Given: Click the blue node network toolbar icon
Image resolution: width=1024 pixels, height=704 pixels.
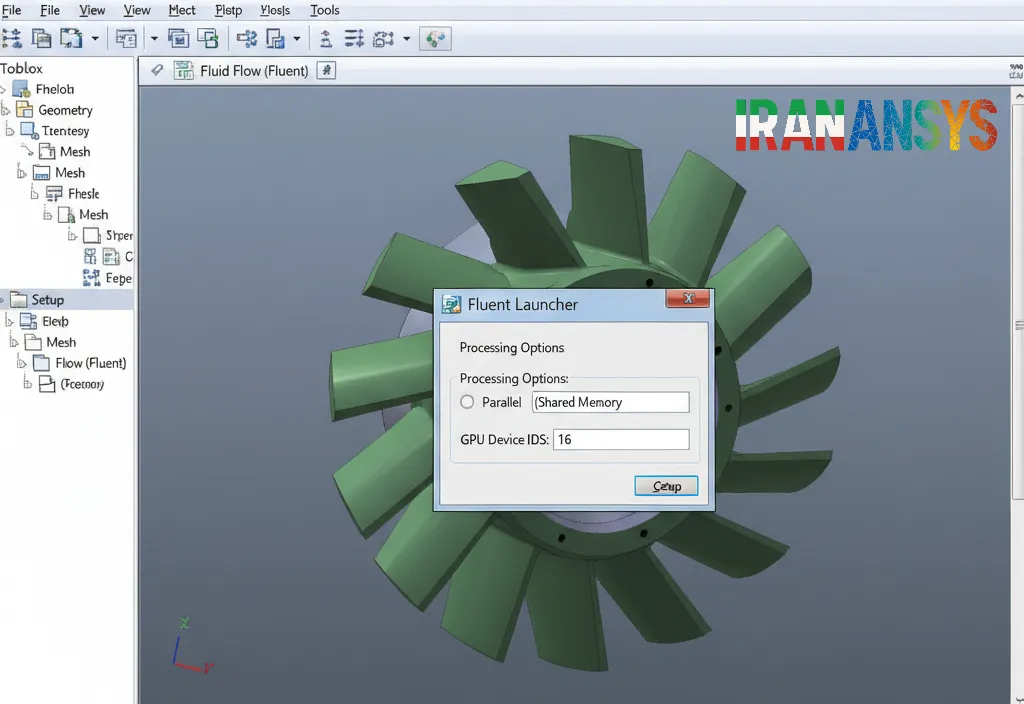Looking at the screenshot, I should pos(247,39).
